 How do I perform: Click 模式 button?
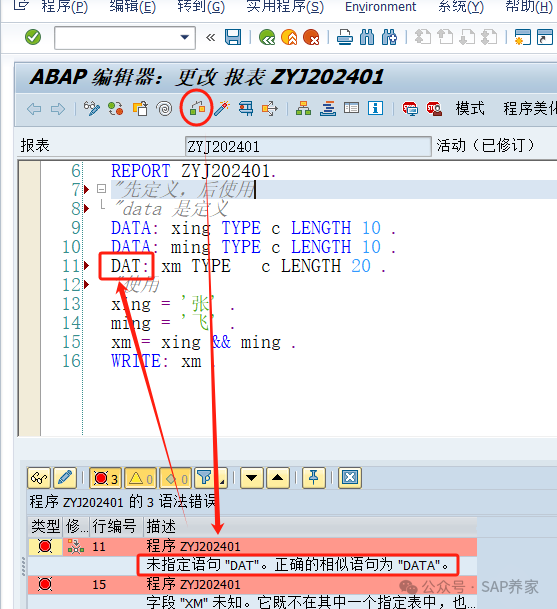tap(470, 108)
